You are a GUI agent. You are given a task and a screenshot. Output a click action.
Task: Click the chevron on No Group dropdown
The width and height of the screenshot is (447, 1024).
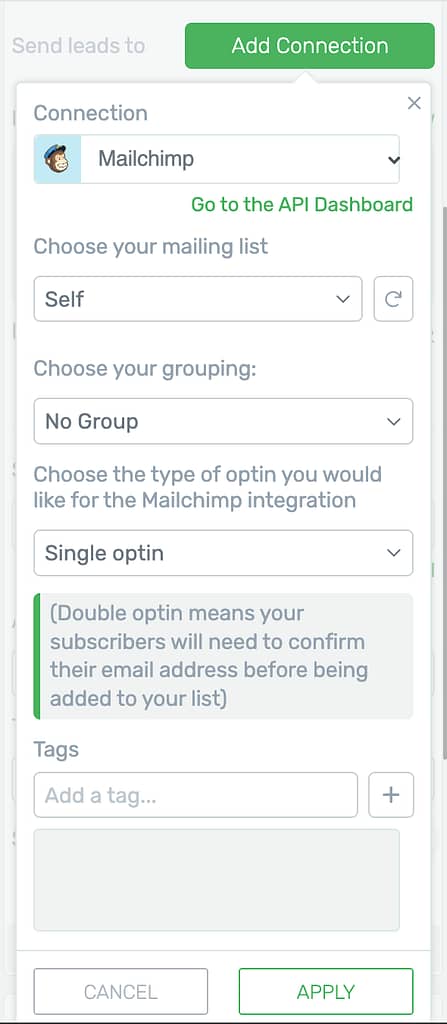click(x=393, y=421)
